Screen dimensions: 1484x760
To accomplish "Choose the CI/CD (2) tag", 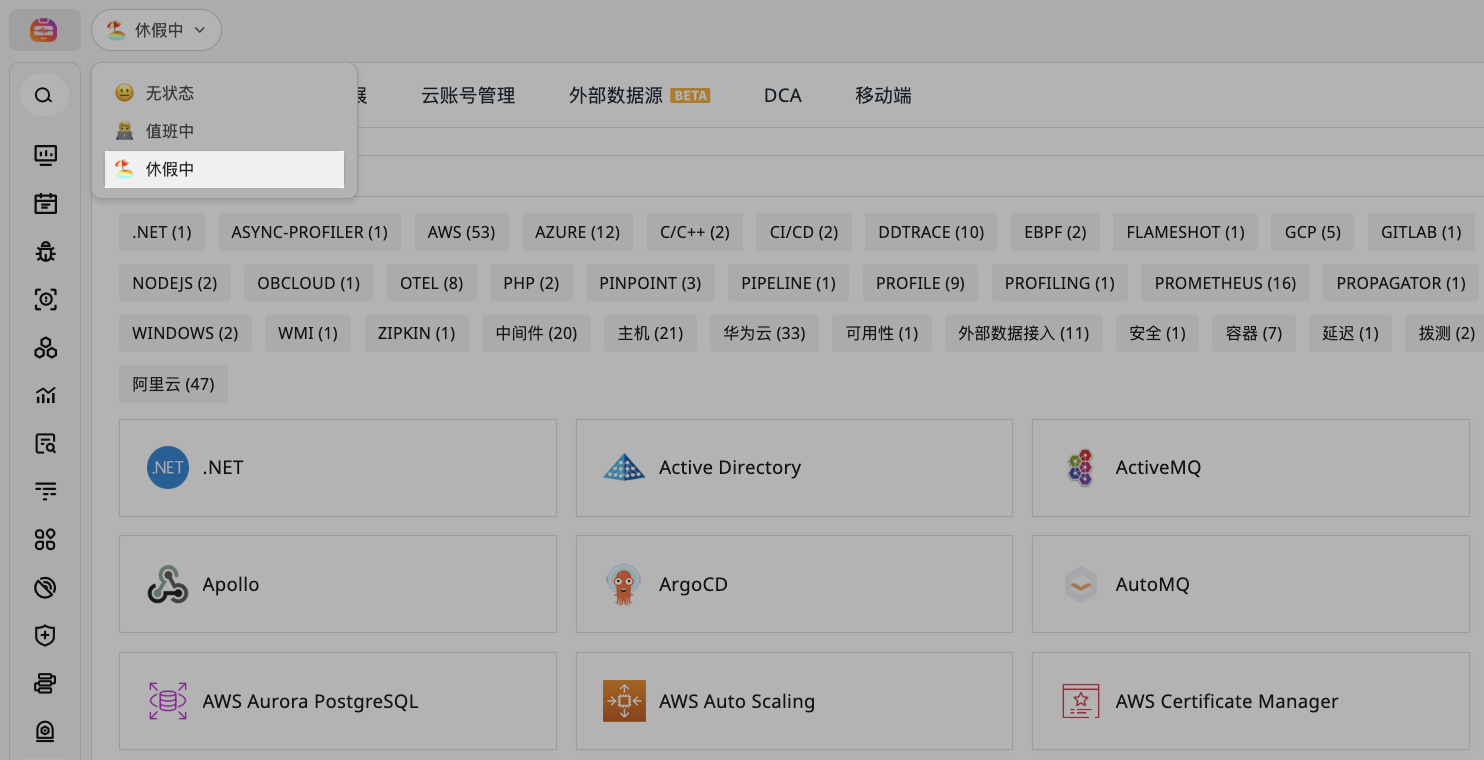I will [804, 232].
